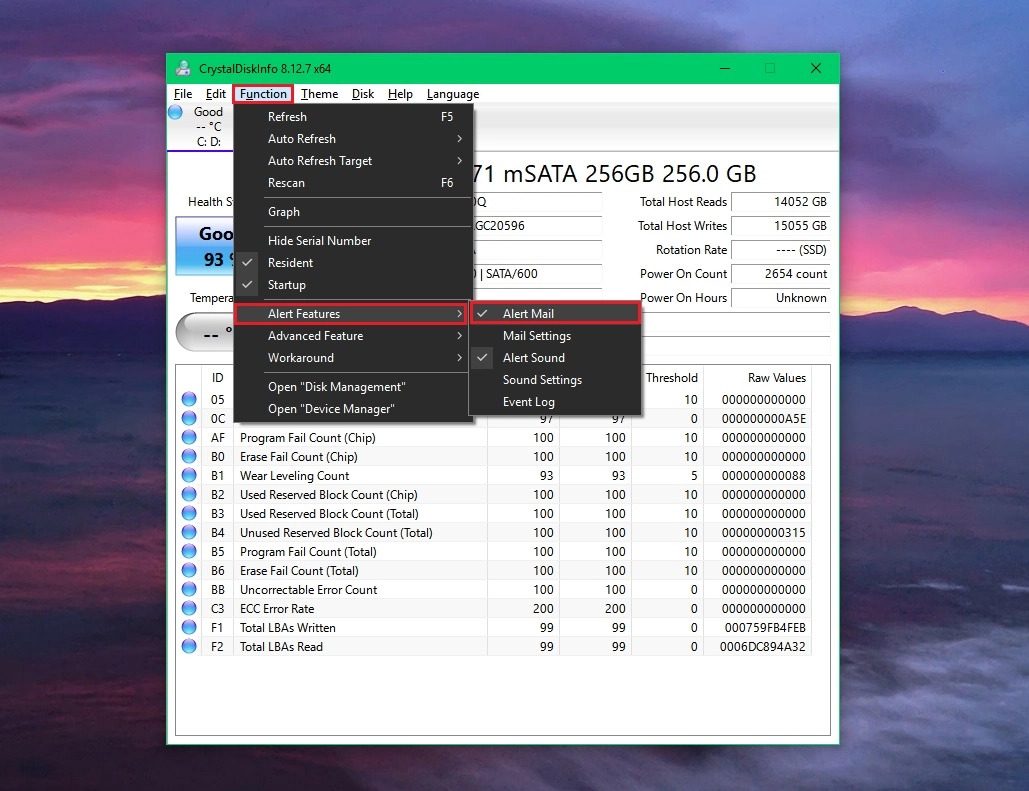The height and width of the screenshot is (791, 1029).
Task: Open the Edit menu
Action: pos(215,94)
